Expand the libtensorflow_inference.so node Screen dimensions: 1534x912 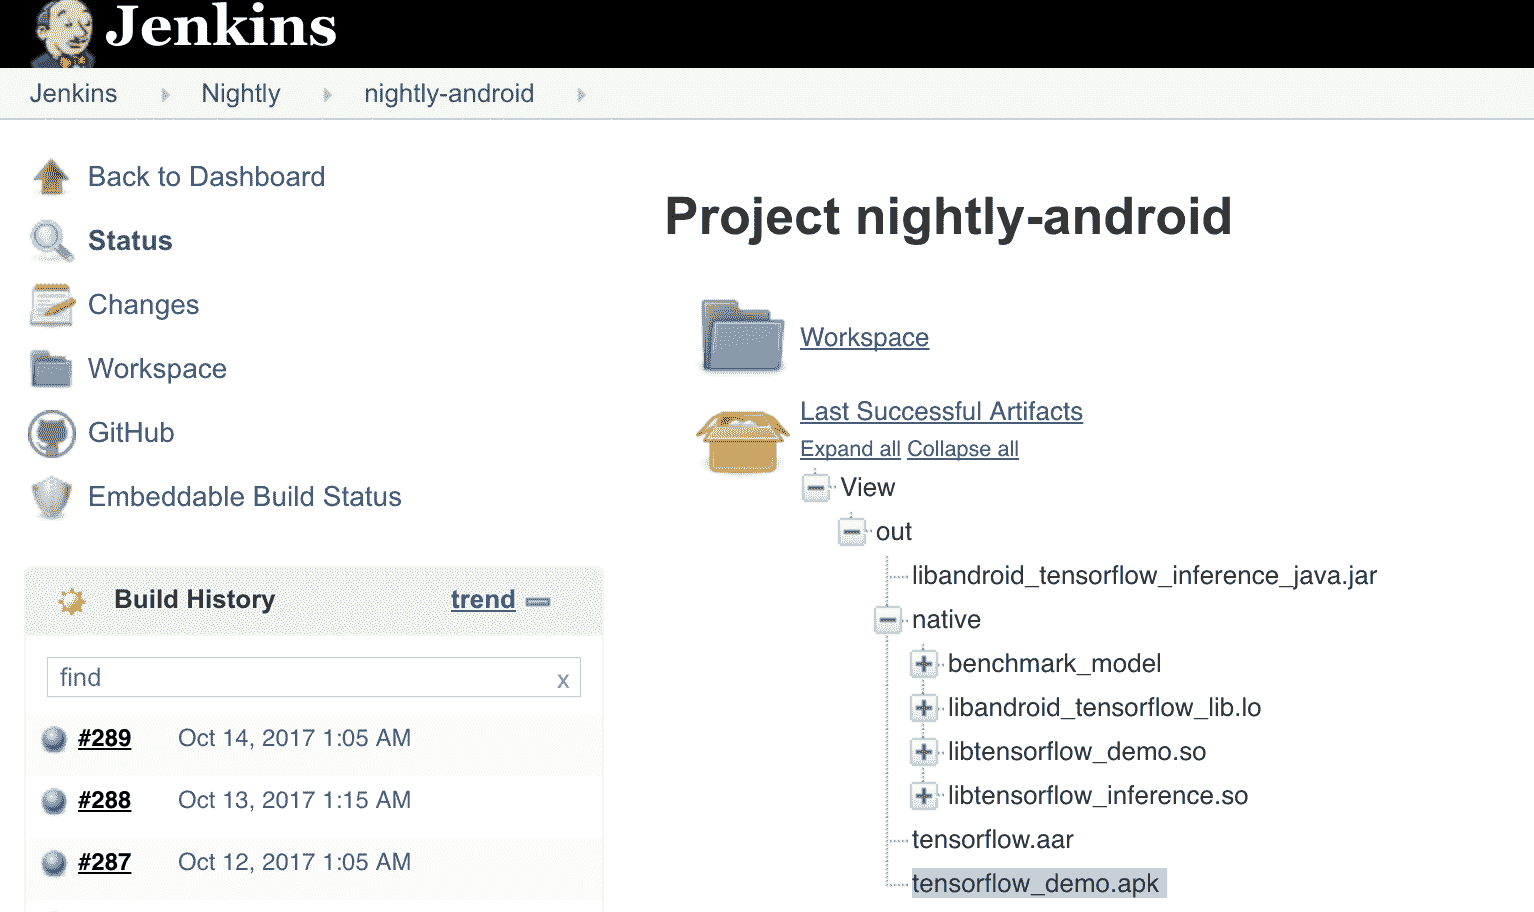[924, 796]
